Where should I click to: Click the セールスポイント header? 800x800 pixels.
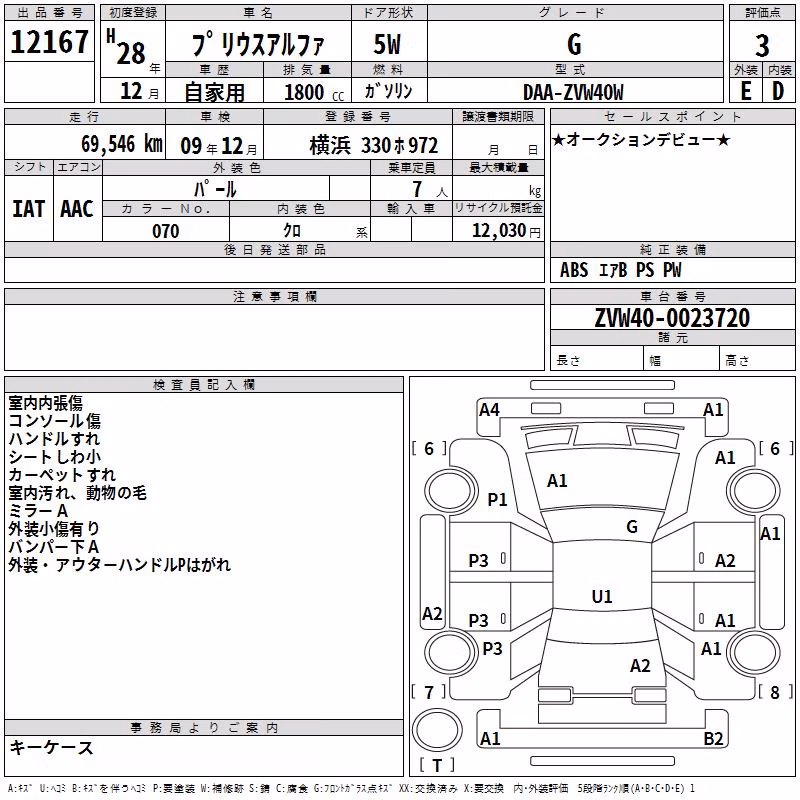click(x=673, y=116)
